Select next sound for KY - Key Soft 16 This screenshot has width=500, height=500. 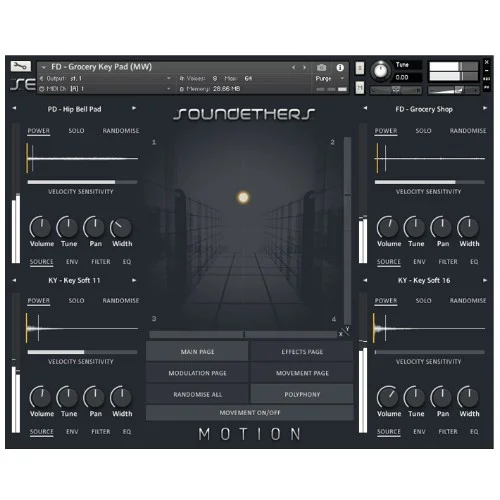coord(485,280)
